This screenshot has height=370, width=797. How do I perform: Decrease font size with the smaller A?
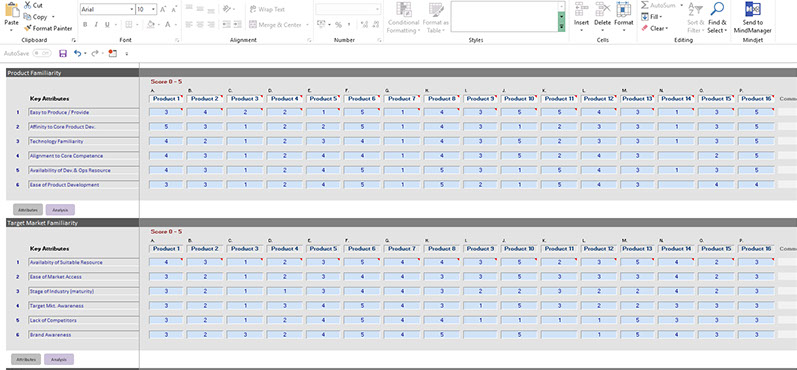174,10
